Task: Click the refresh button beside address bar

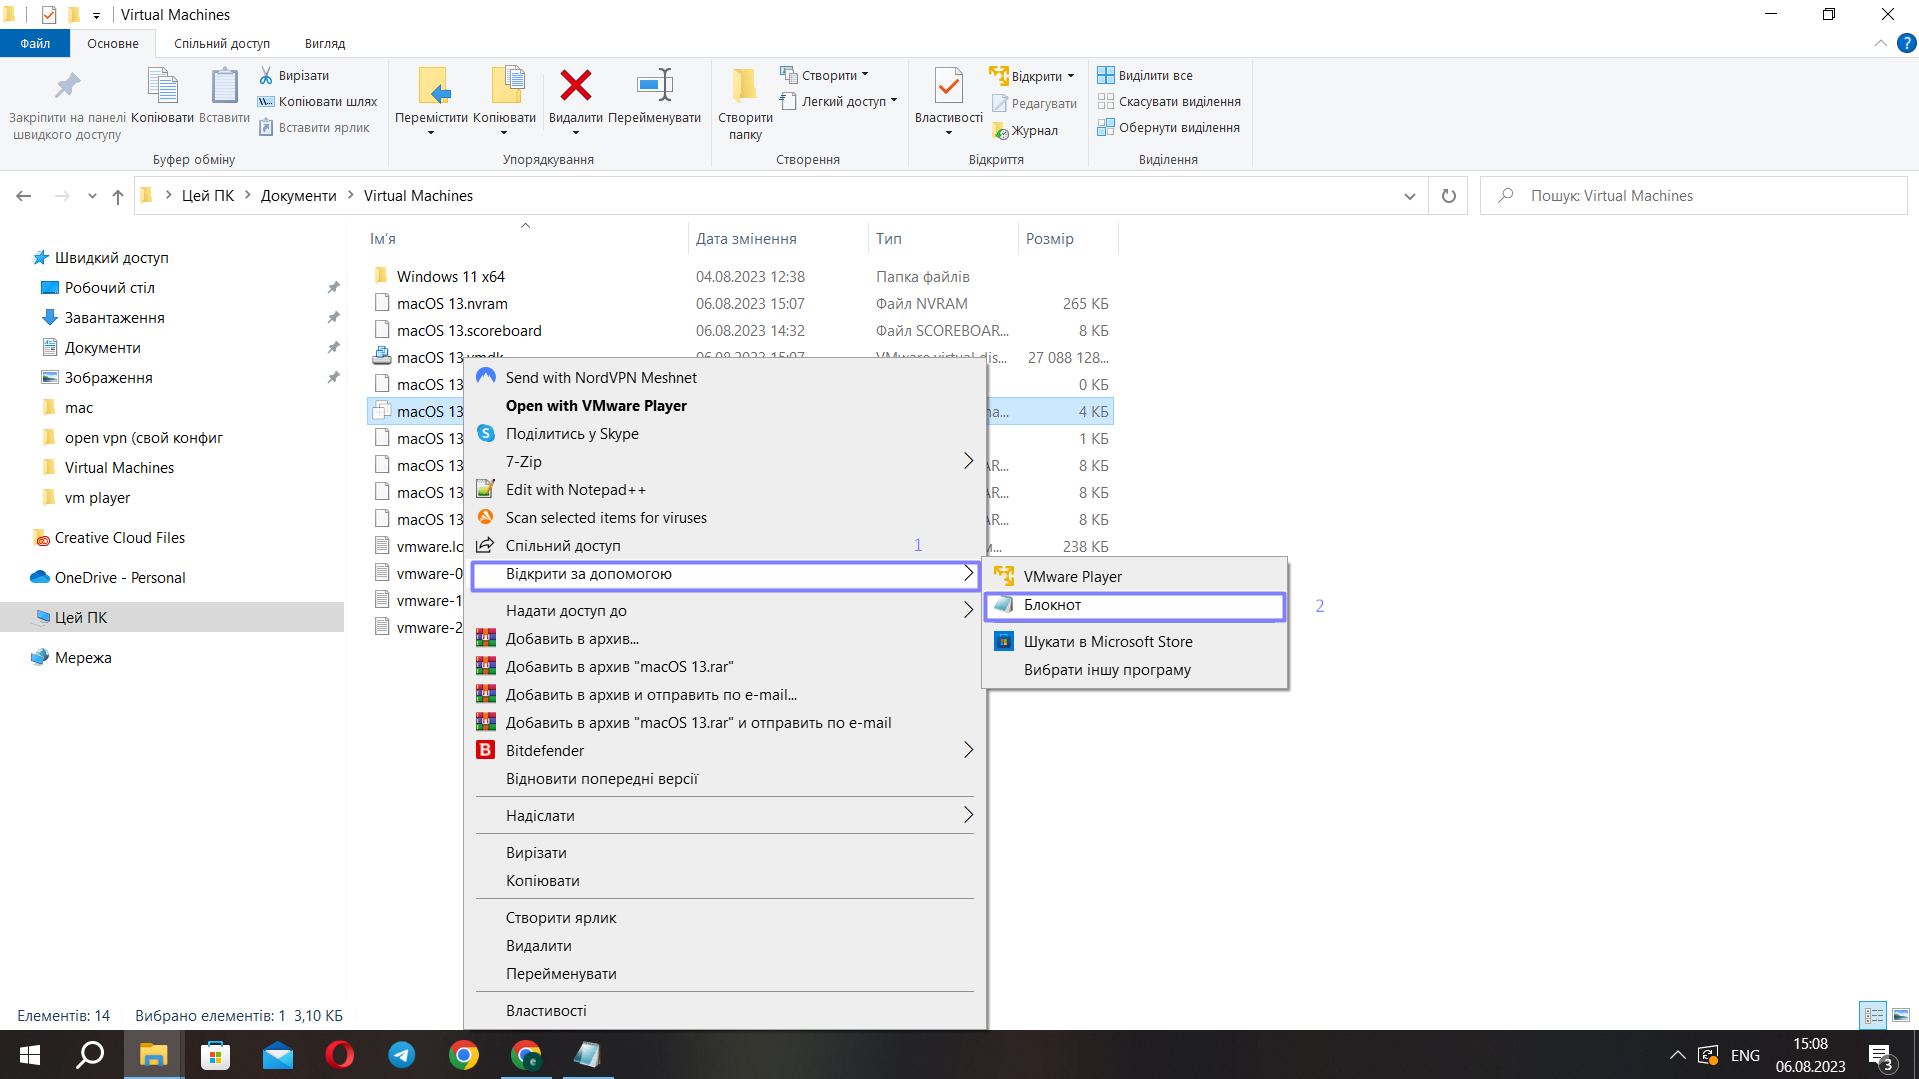Action: [1448, 196]
